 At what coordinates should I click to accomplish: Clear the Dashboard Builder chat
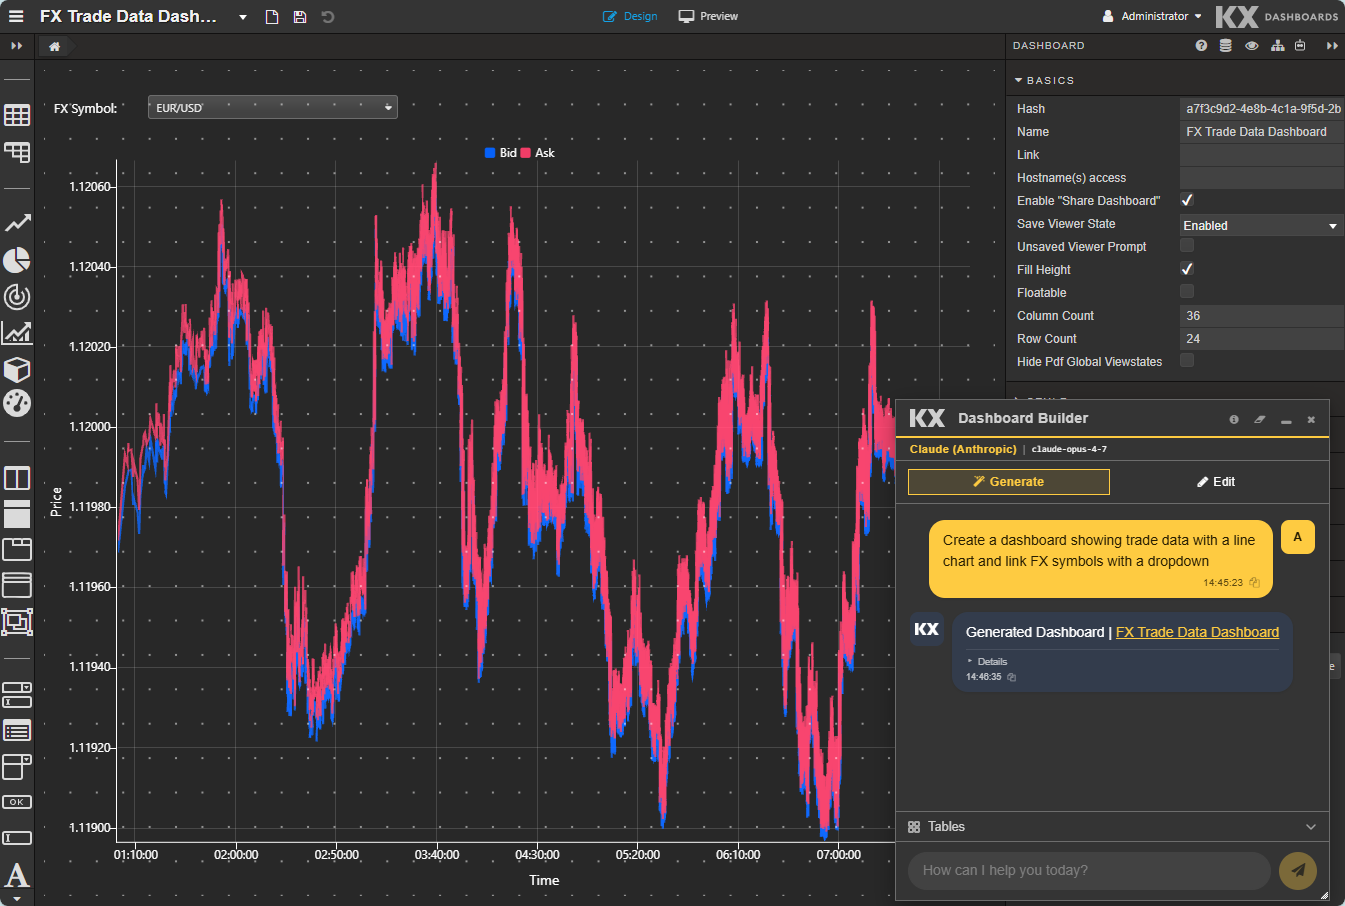[x=1260, y=420]
